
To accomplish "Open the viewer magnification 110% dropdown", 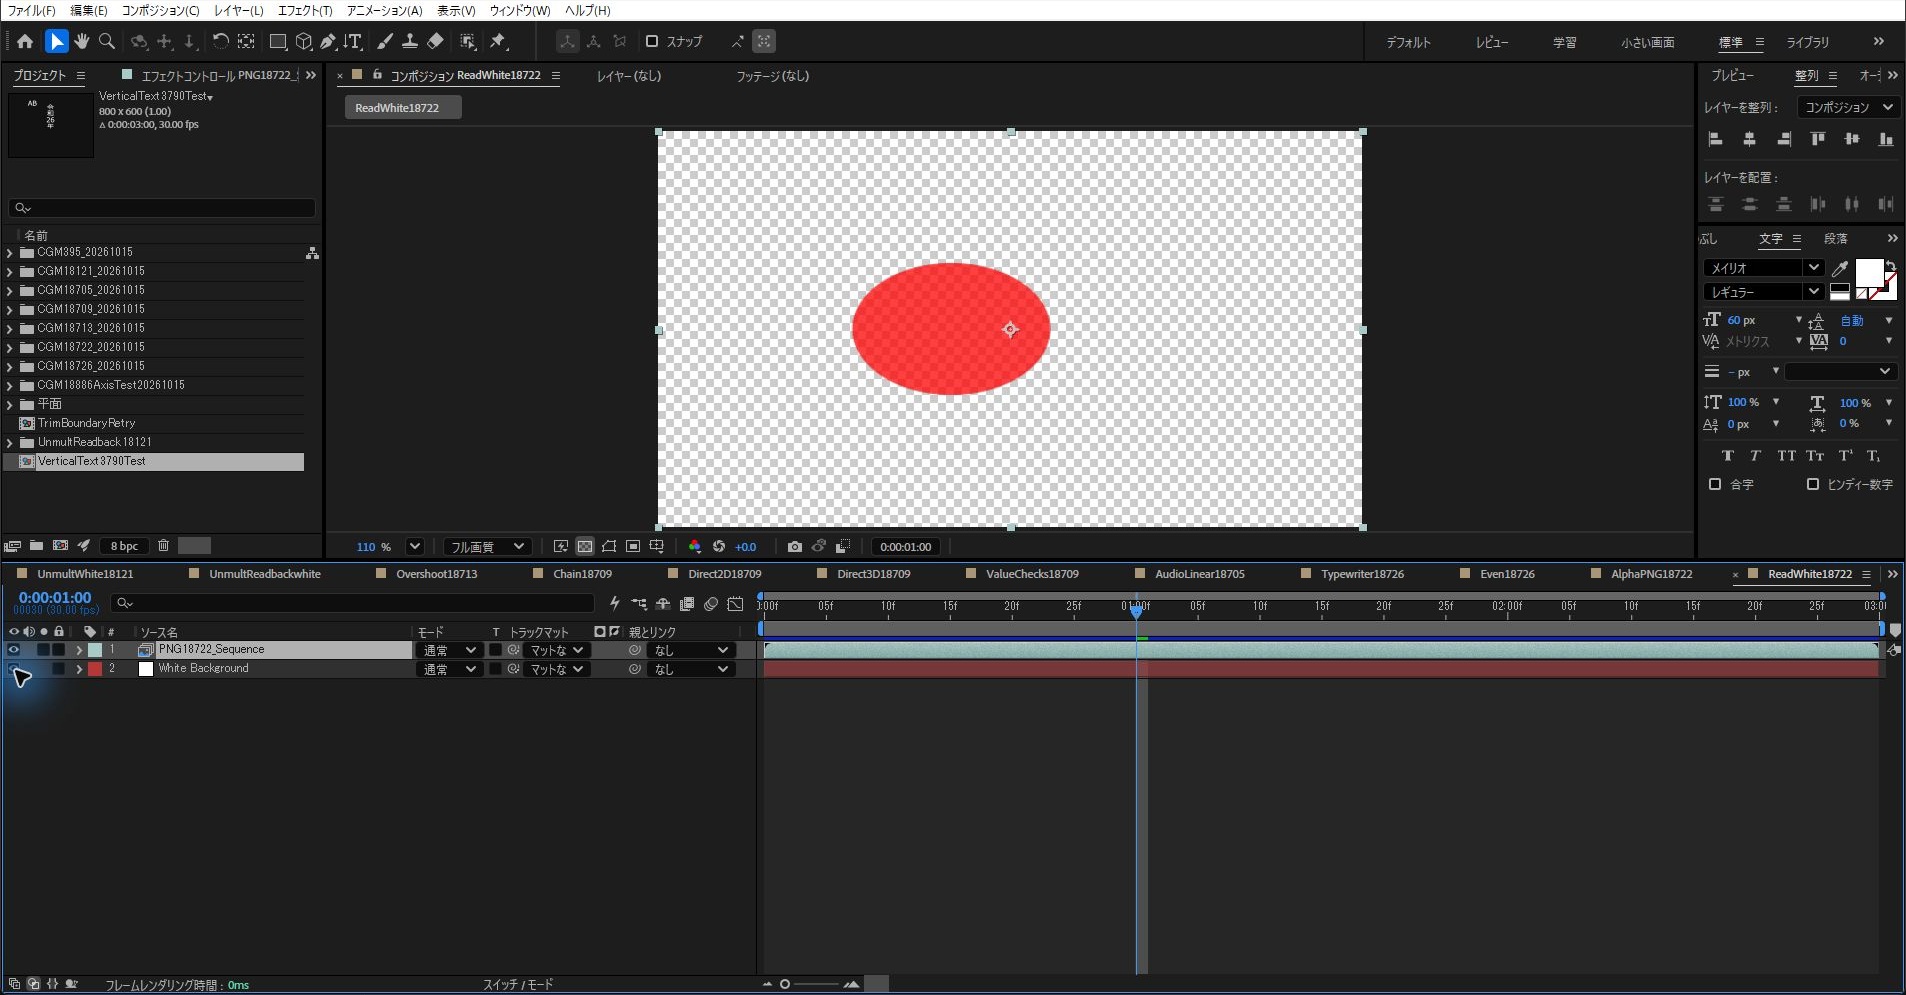I will click(414, 547).
